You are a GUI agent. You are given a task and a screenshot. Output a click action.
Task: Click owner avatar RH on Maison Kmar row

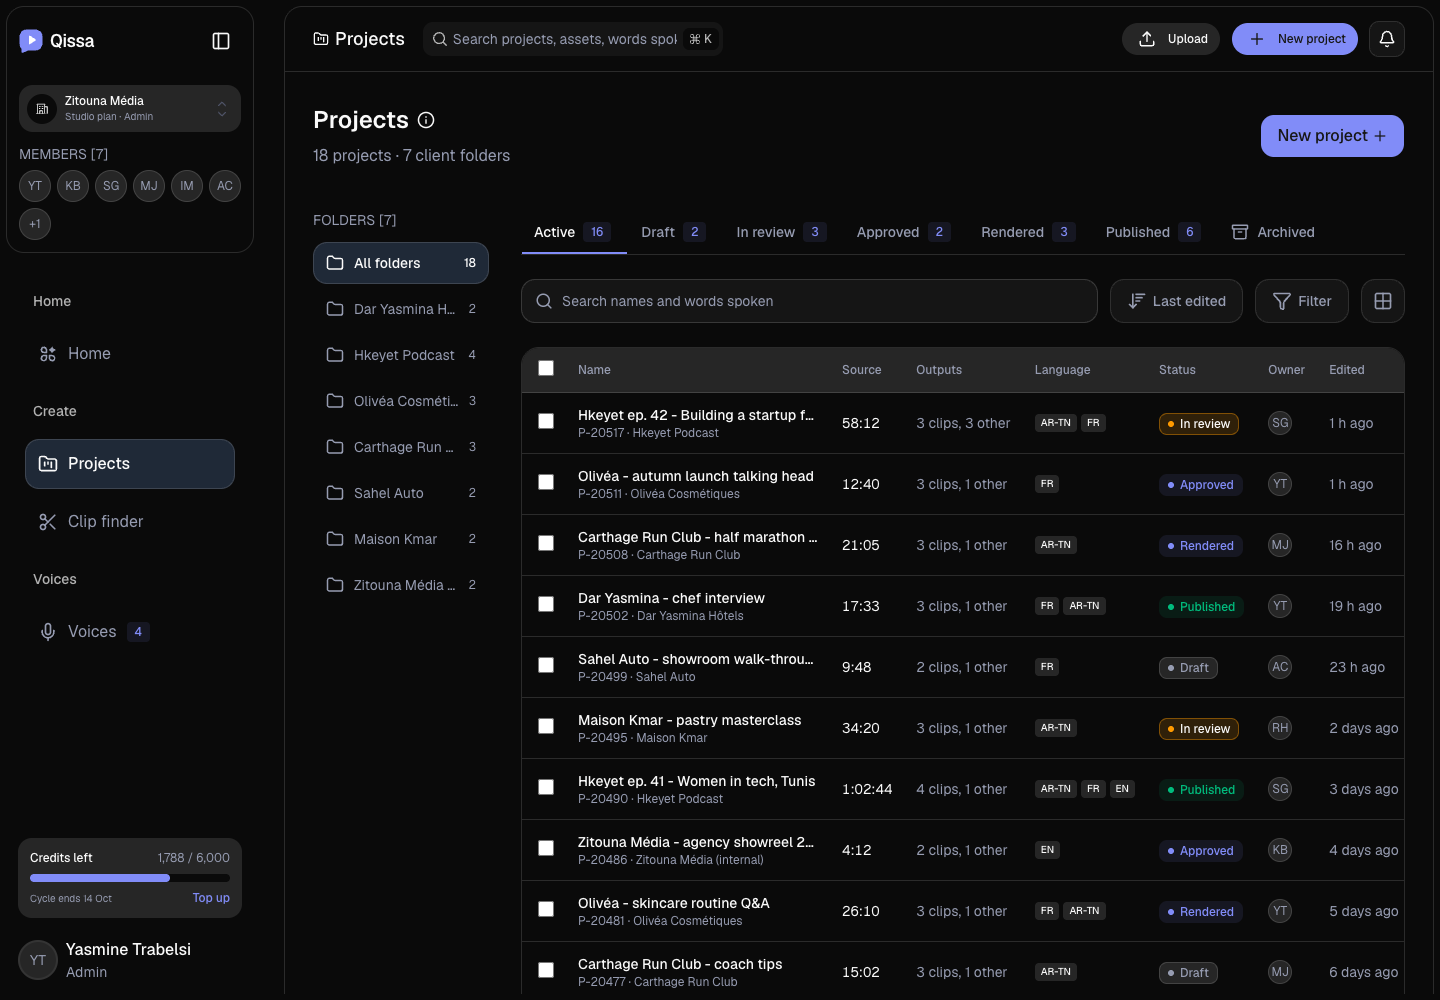pyautogui.click(x=1280, y=728)
